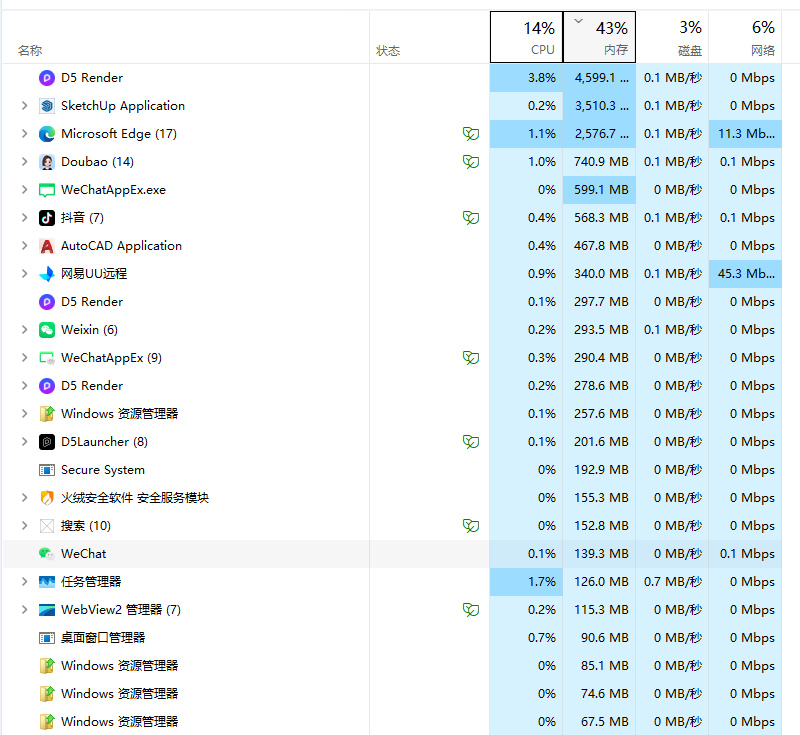Expand the Weixin (6) group

[x=24, y=330]
